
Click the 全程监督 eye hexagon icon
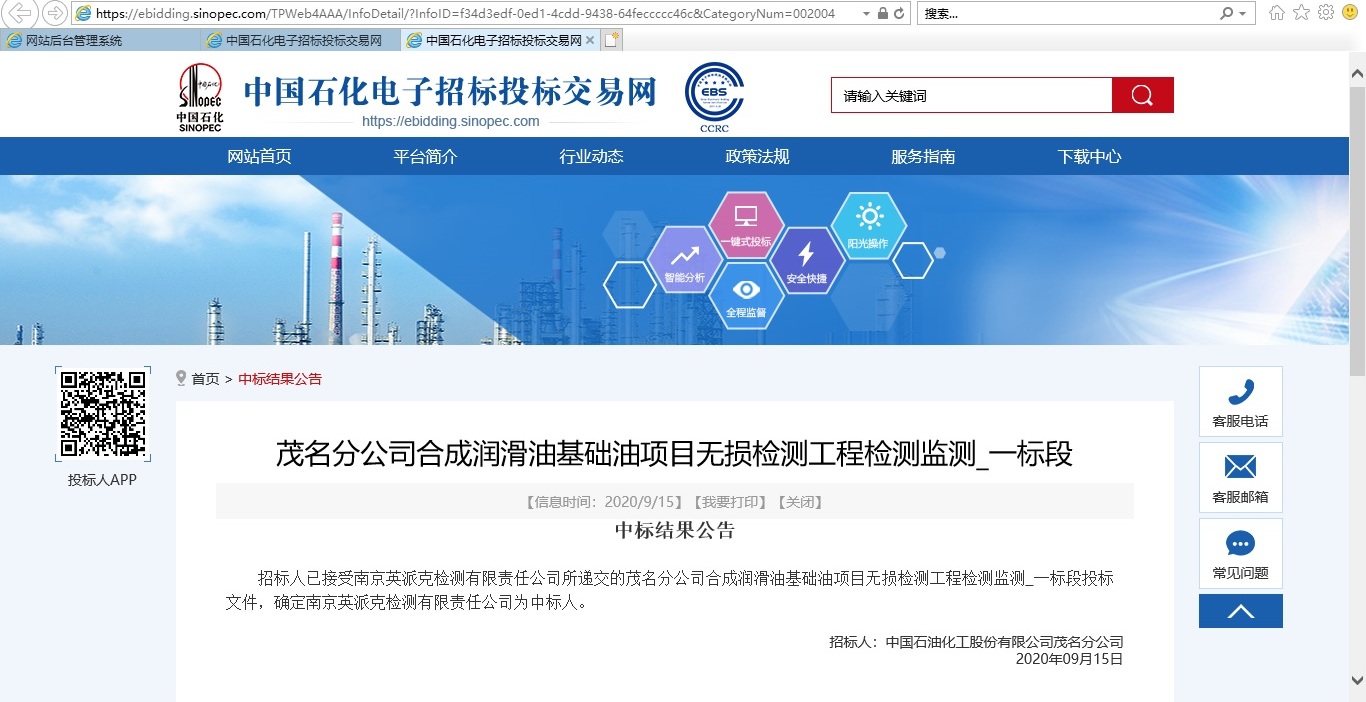coord(745,294)
